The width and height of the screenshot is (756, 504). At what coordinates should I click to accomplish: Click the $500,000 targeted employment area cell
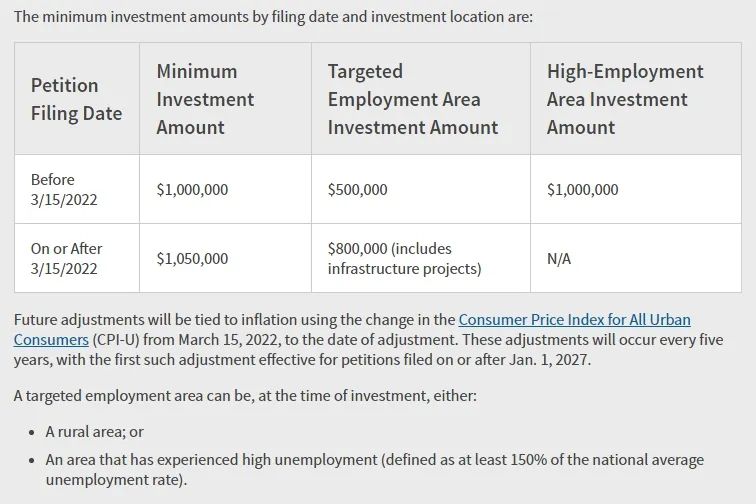click(421, 189)
